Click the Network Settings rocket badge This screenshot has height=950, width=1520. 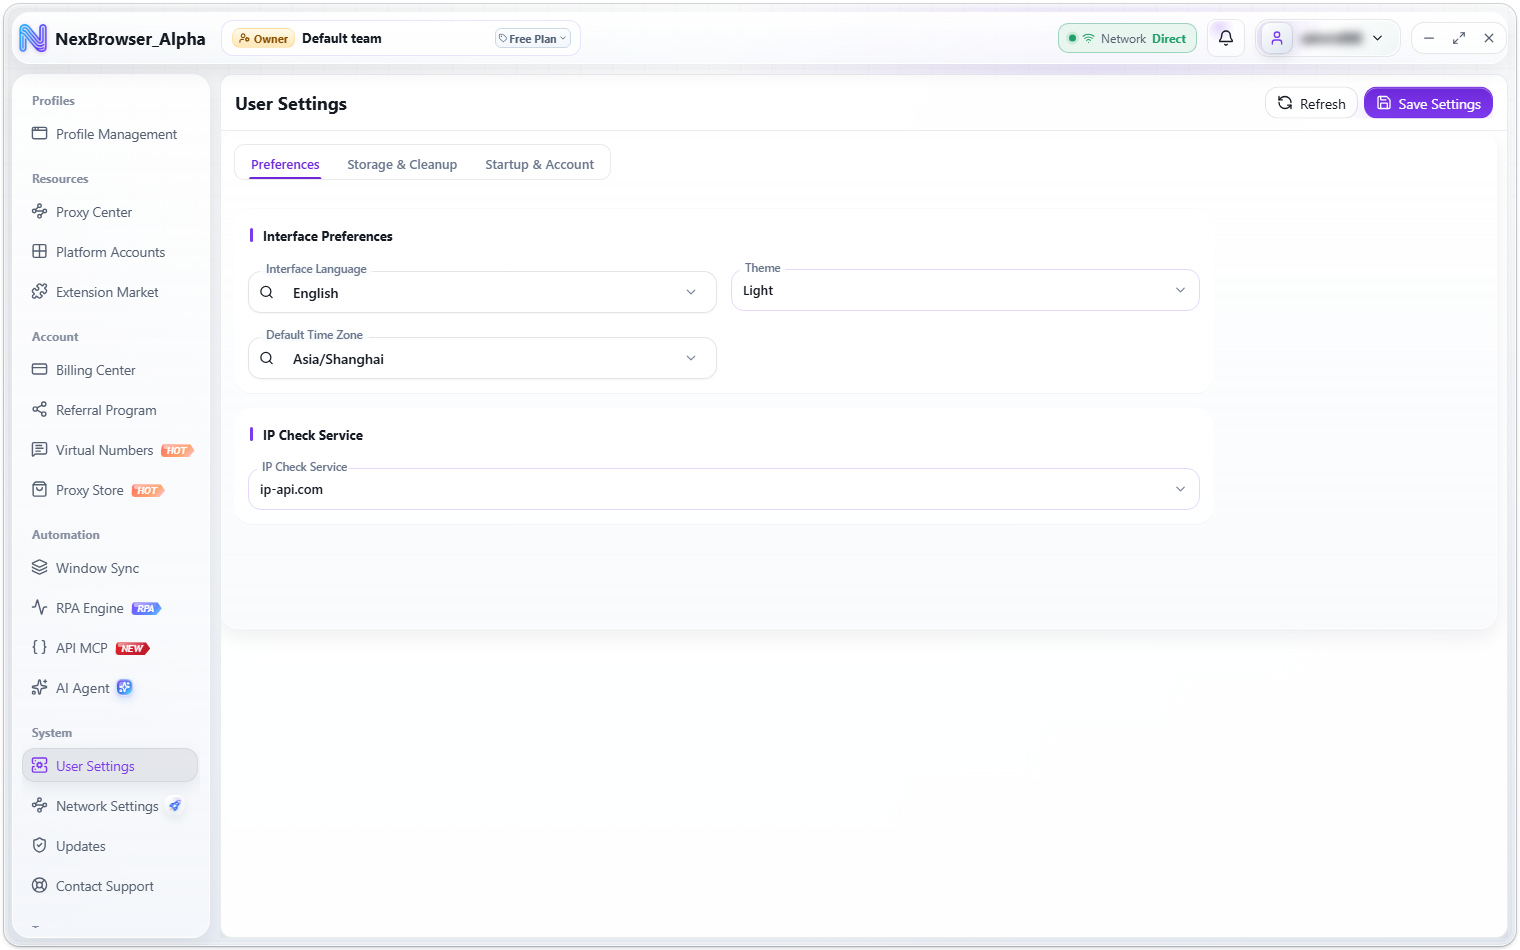coord(175,805)
